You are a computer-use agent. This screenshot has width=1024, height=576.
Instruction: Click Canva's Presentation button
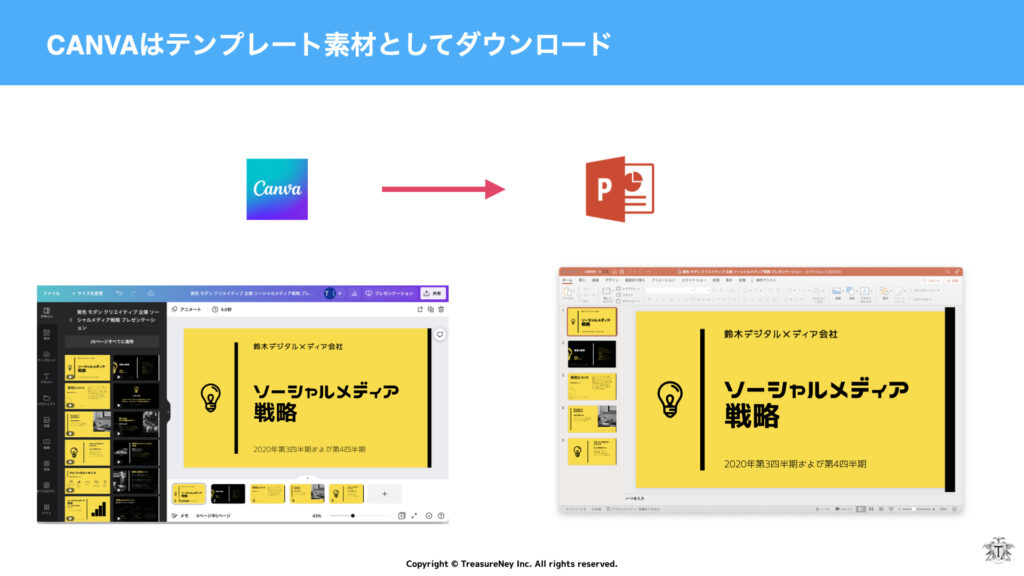coord(389,294)
